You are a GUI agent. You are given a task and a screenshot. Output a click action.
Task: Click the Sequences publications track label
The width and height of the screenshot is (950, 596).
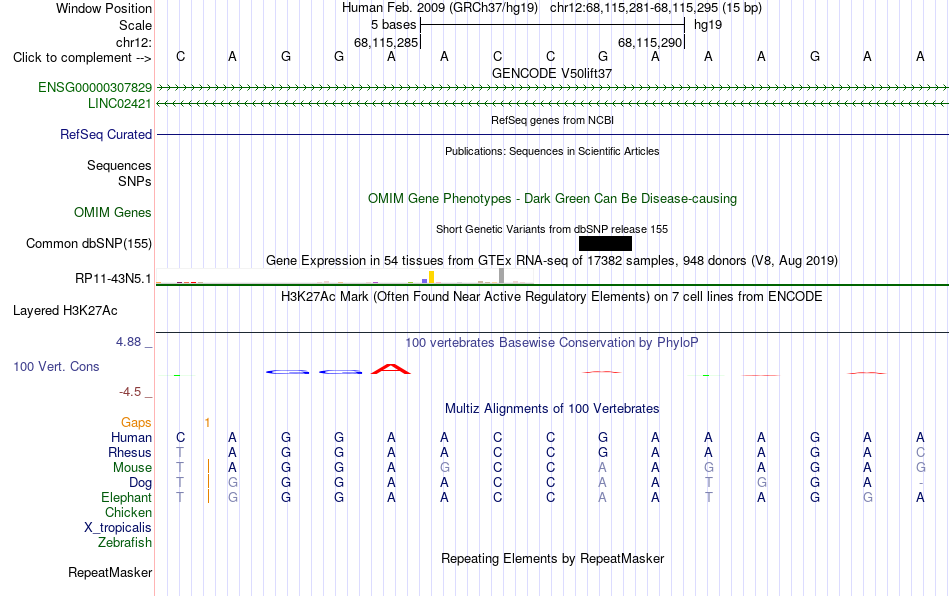[119, 165]
